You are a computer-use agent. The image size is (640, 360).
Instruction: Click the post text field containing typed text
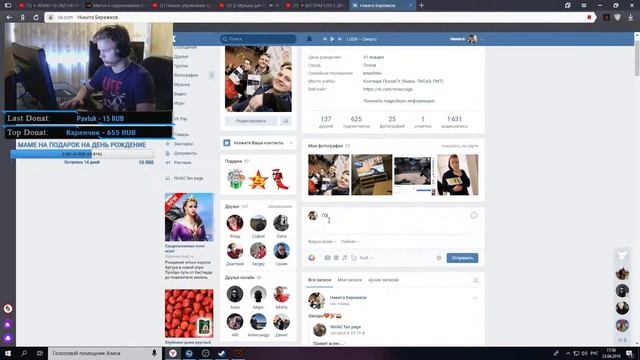click(394, 216)
